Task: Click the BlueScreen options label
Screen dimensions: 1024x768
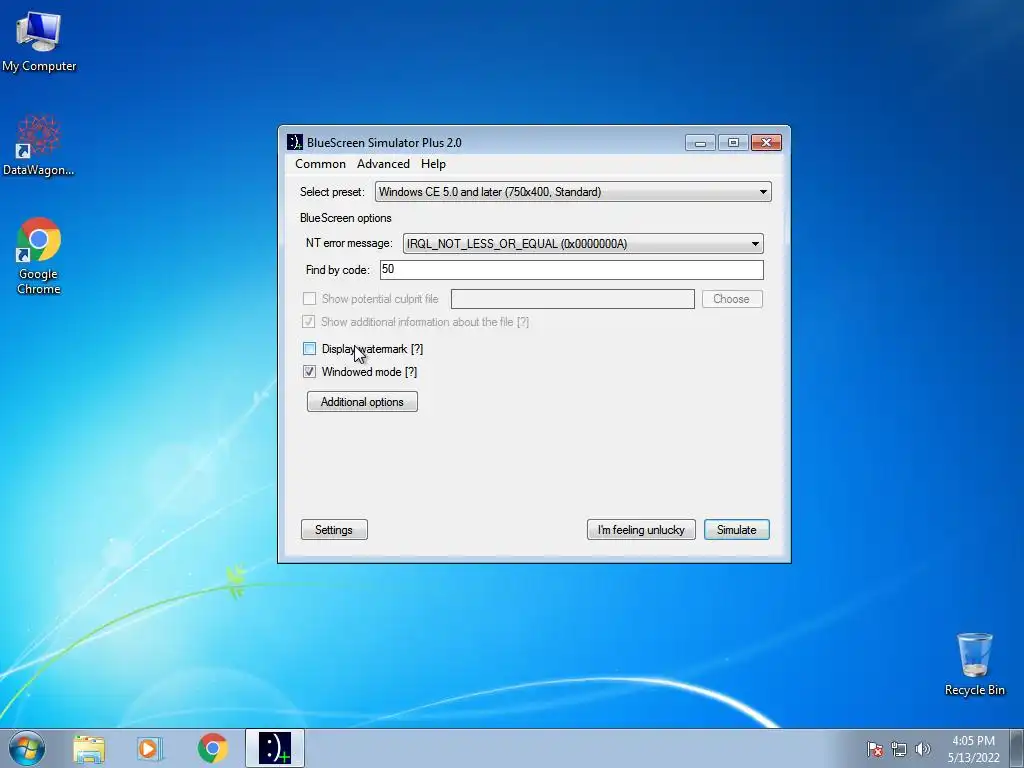Action: coord(345,218)
